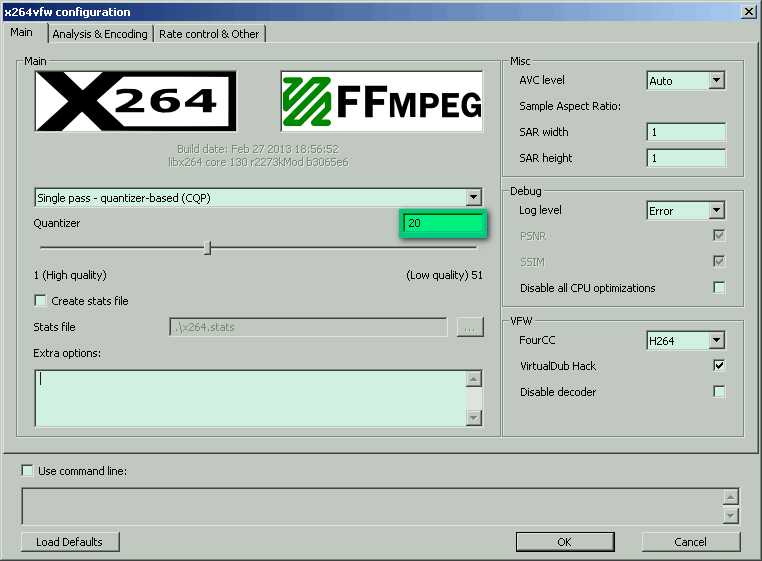Open the Rate control & Other tab
Viewport: 762px width, 561px height.
tap(209, 34)
